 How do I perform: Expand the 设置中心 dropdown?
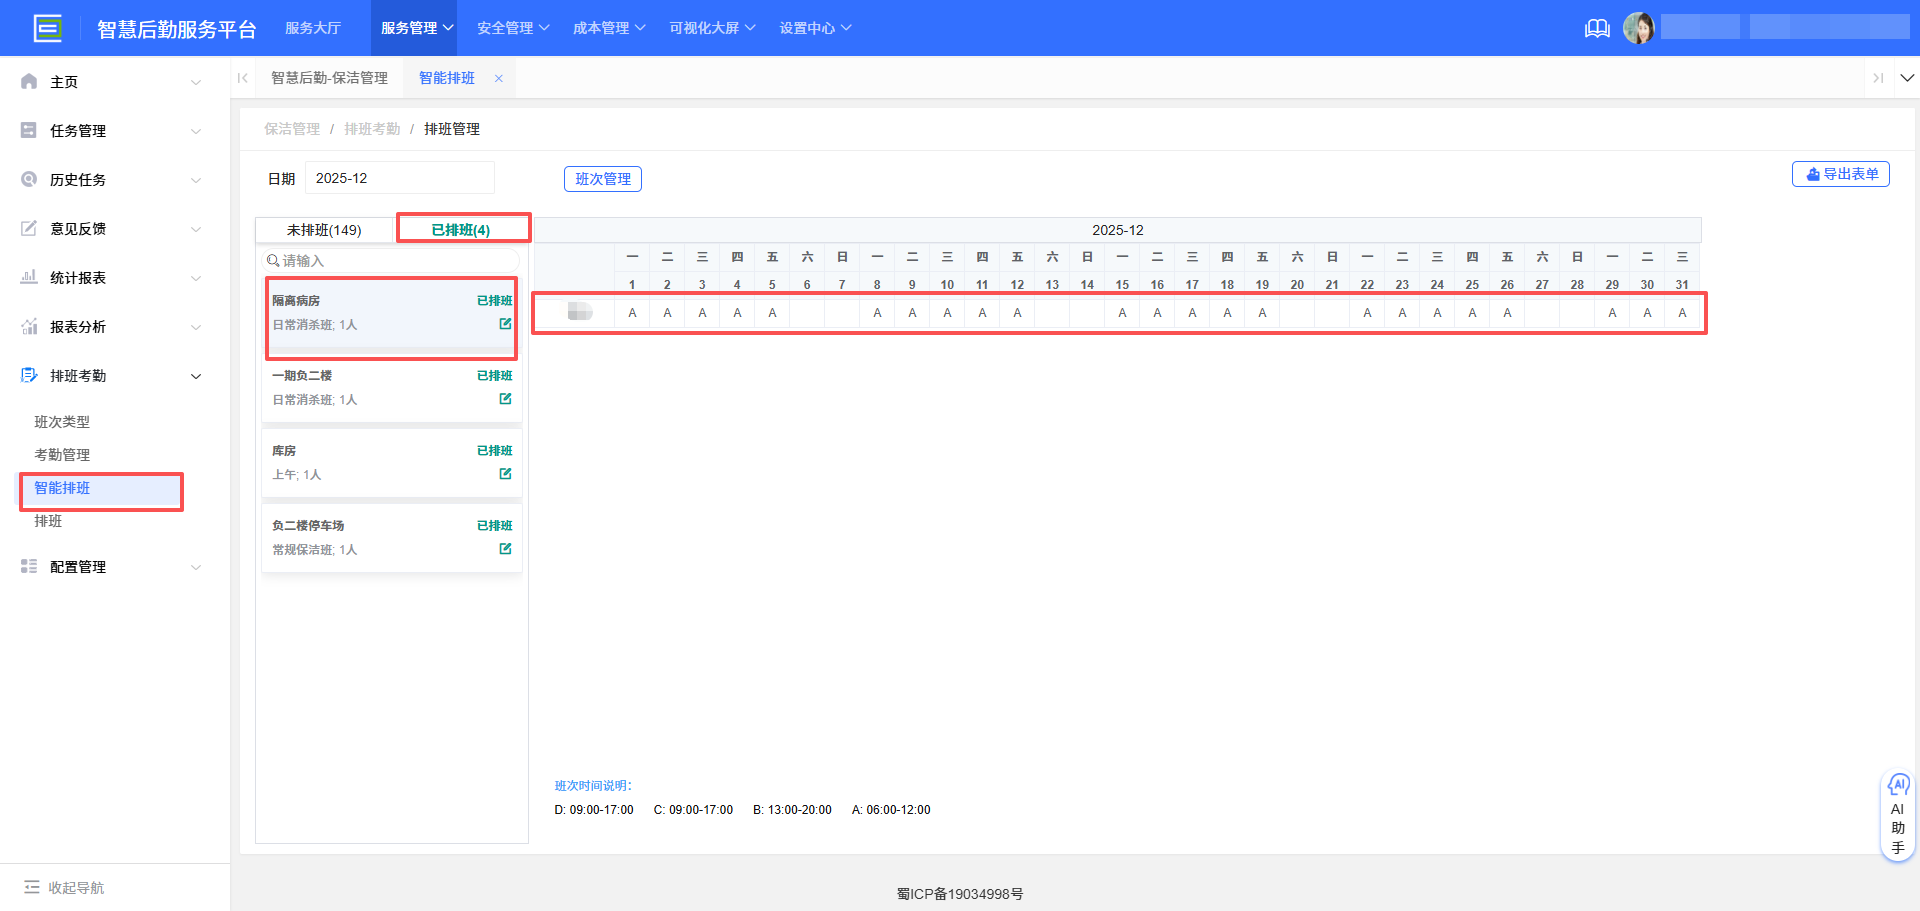click(x=815, y=27)
